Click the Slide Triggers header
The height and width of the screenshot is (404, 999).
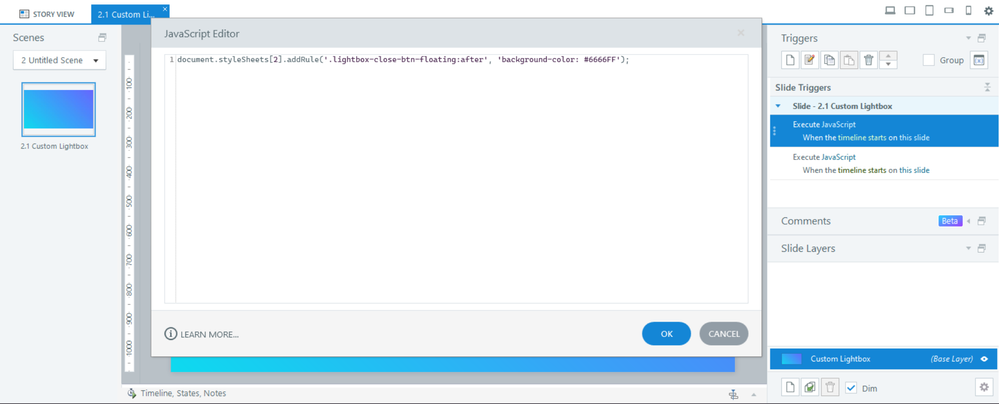[803, 87]
